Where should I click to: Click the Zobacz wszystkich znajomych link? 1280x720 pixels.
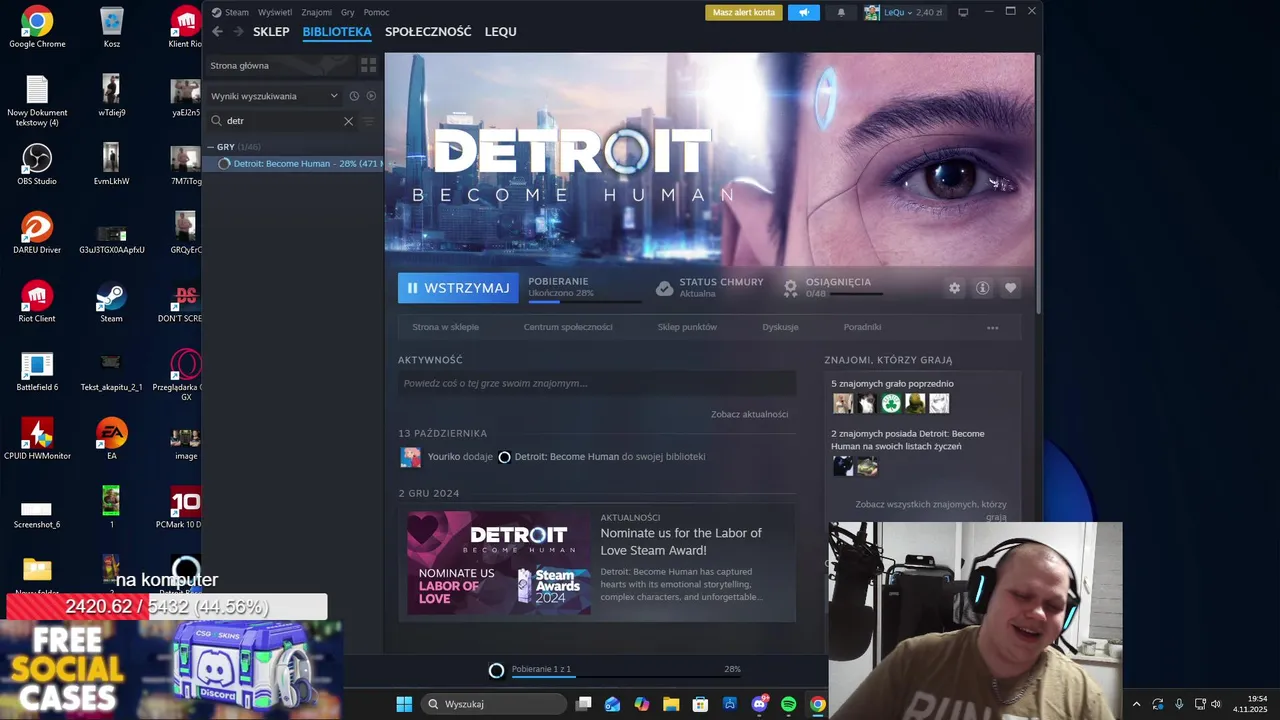click(931, 511)
